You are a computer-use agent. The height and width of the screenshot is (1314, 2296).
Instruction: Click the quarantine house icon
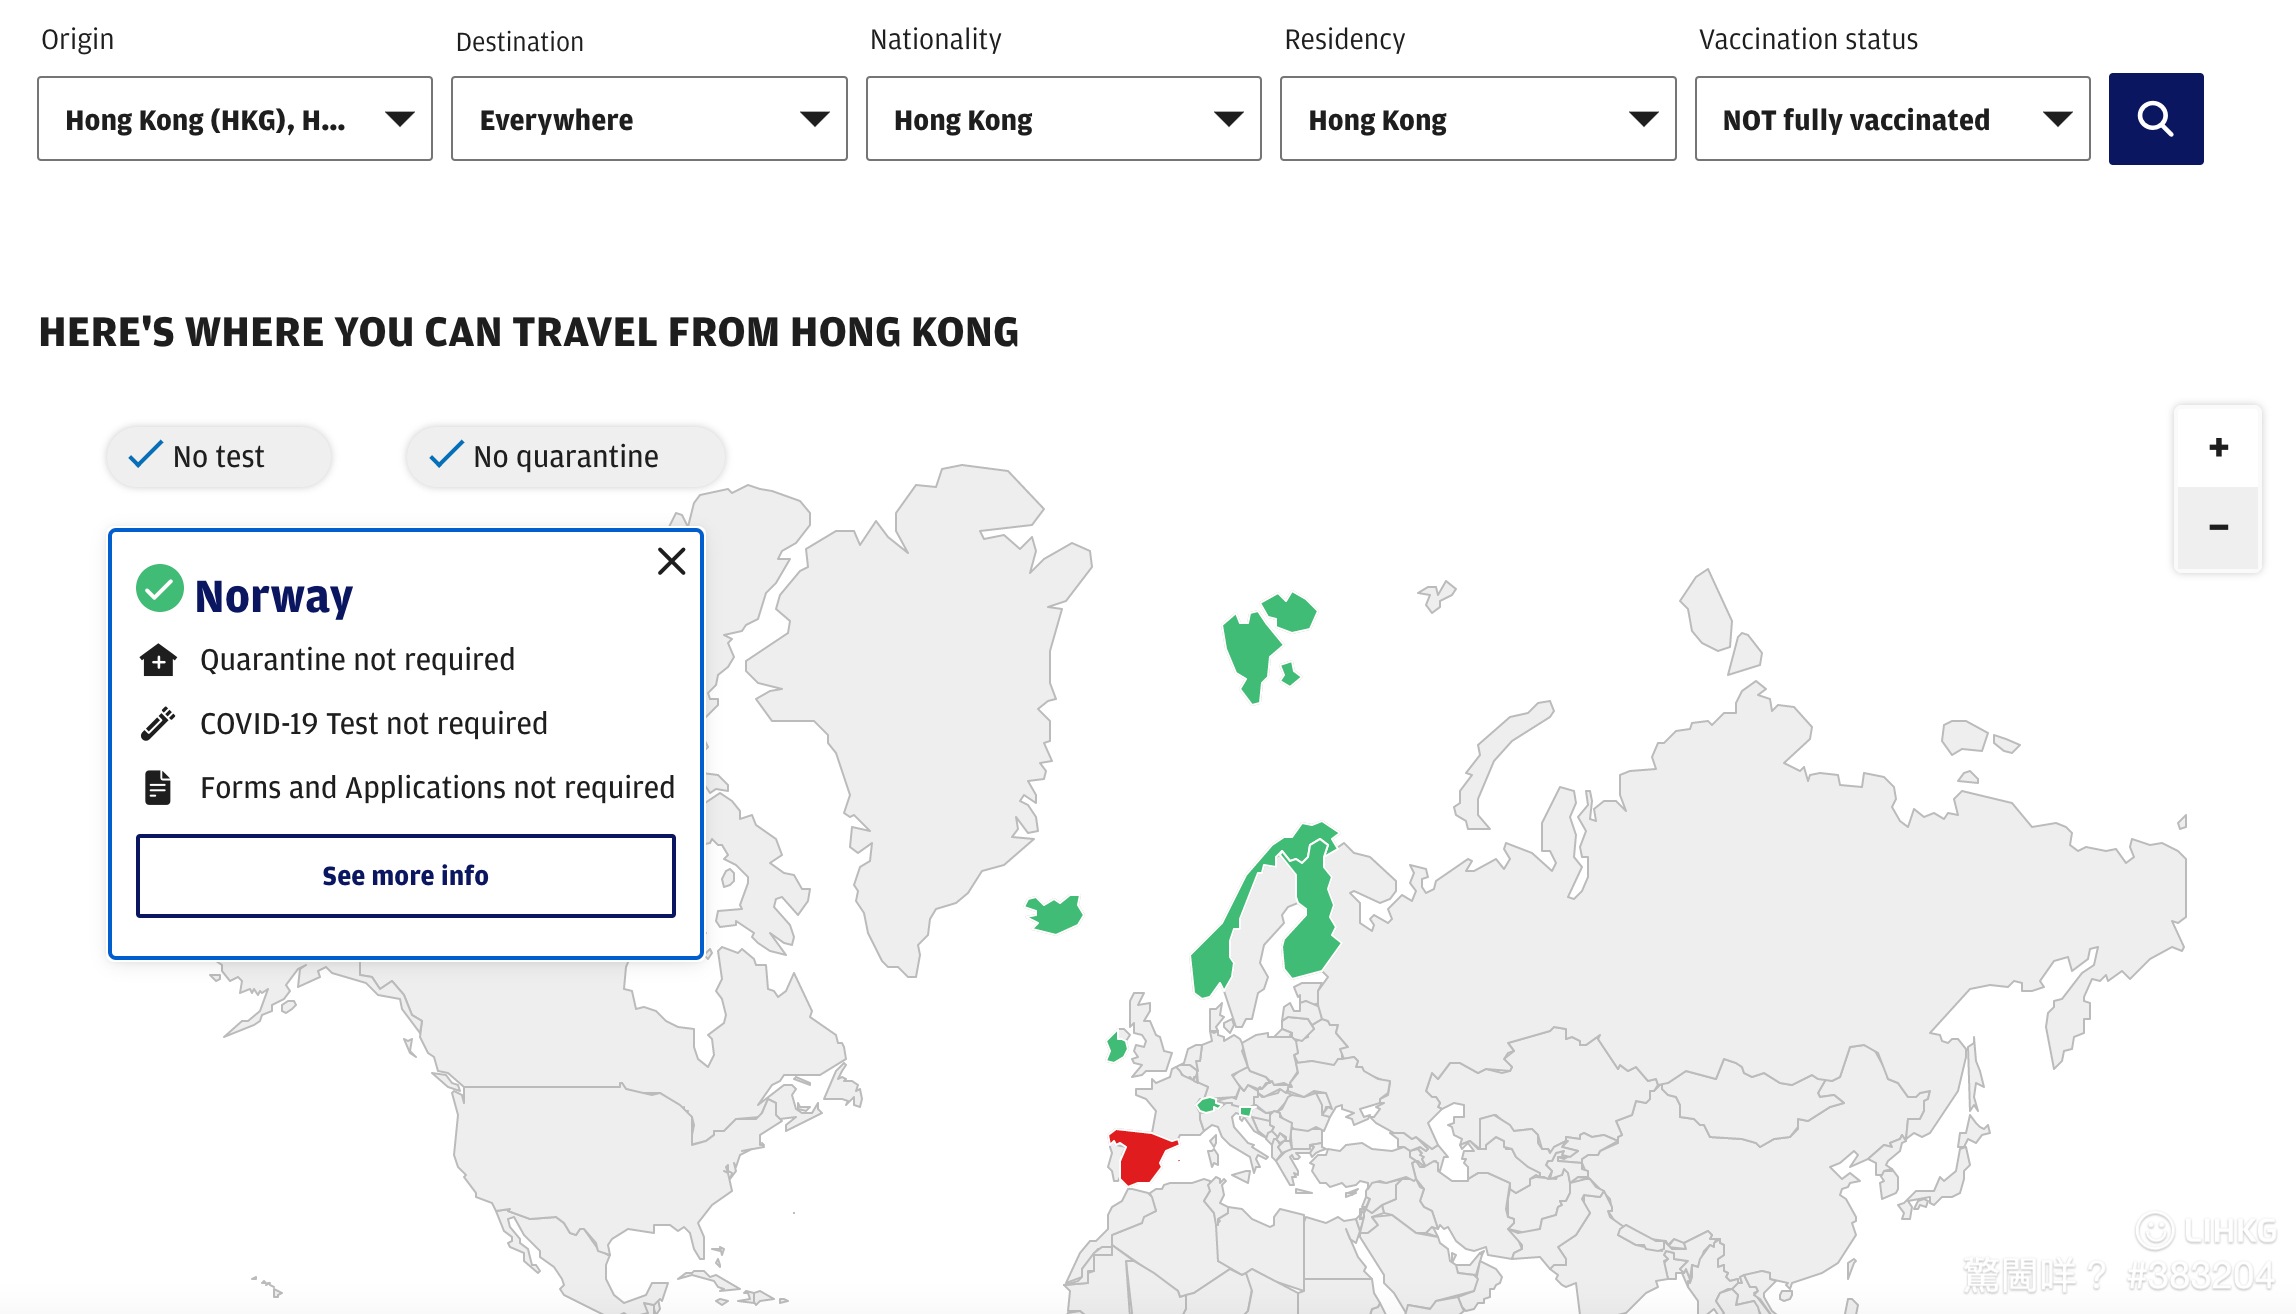(x=158, y=660)
